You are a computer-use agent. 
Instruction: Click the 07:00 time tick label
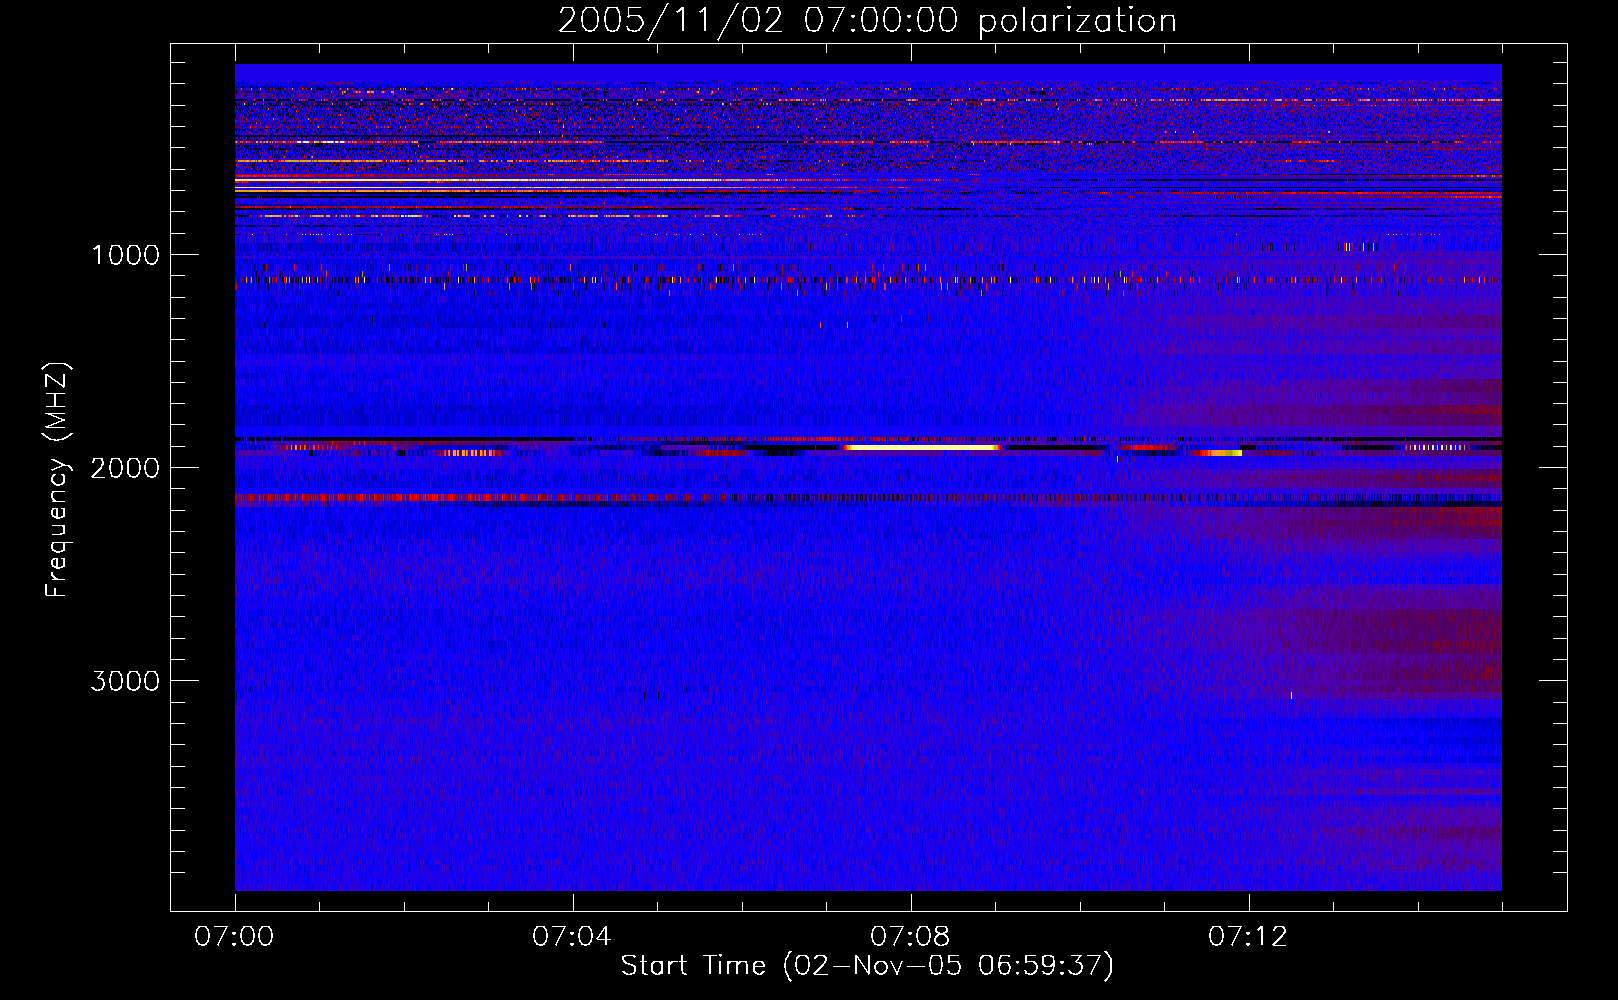point(234,937)
